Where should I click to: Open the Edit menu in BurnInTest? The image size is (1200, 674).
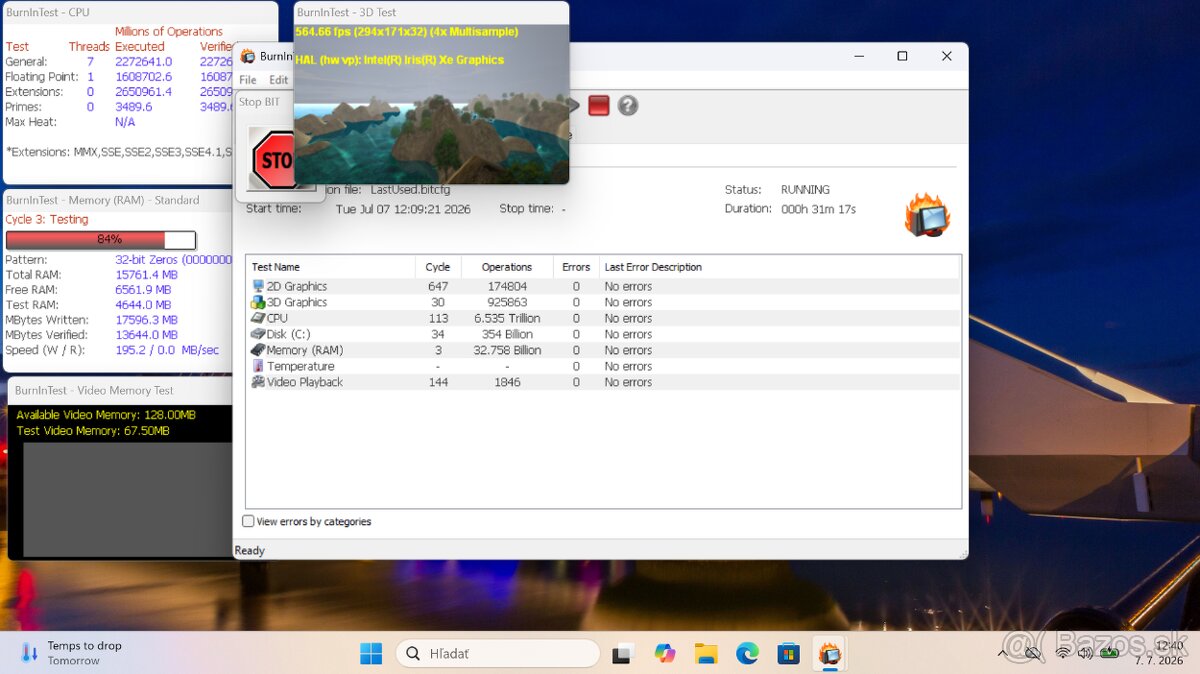[x=279, y=80]
